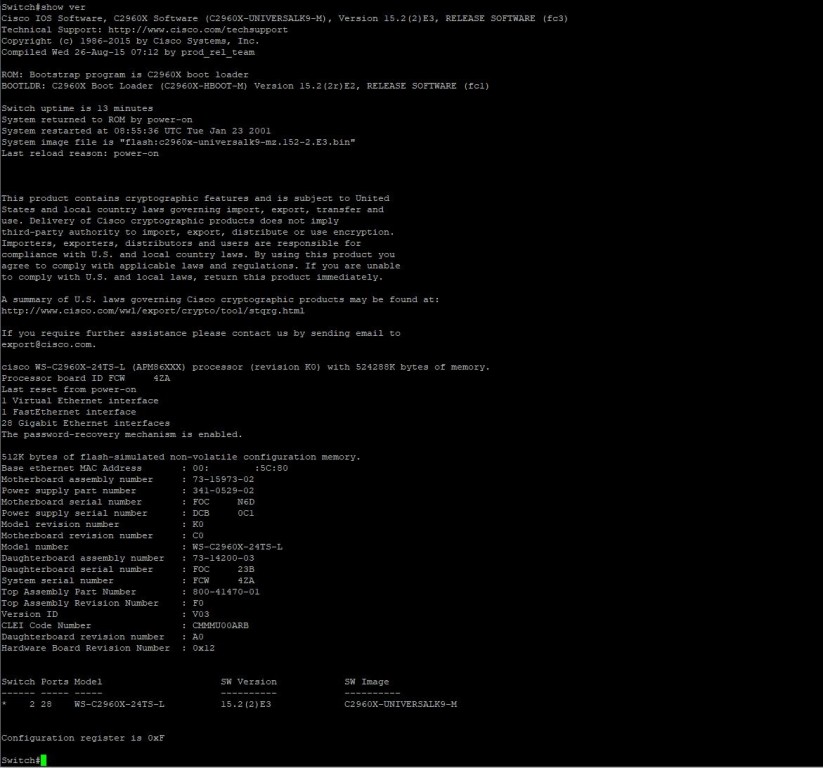823x768 pixels.
Task: Click the Daughterboard revision number A0
Action: 198,637
